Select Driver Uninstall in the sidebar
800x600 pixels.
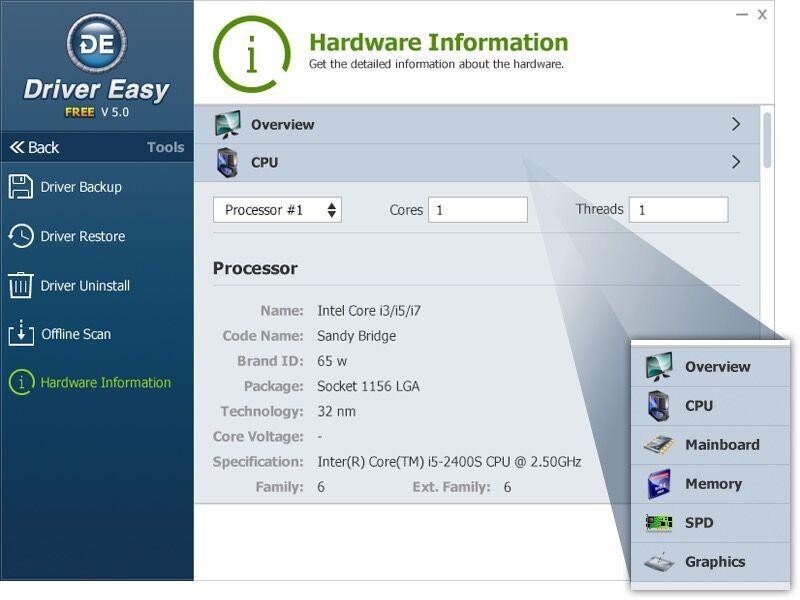coord(85,285)
